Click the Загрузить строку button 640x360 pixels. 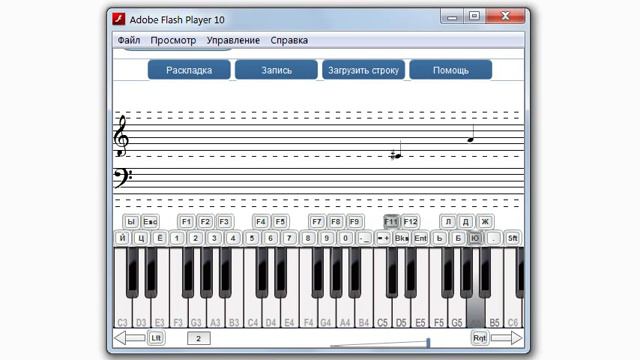pos(363,70)
